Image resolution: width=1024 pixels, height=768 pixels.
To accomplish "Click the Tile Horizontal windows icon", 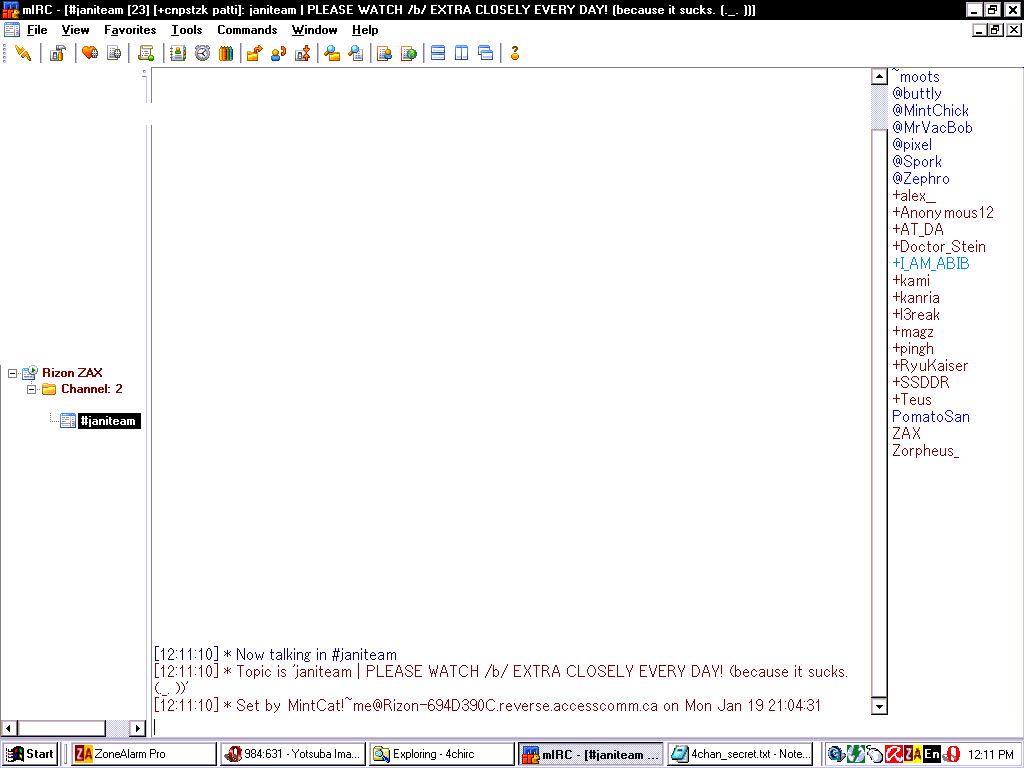I will pos(438,53).
